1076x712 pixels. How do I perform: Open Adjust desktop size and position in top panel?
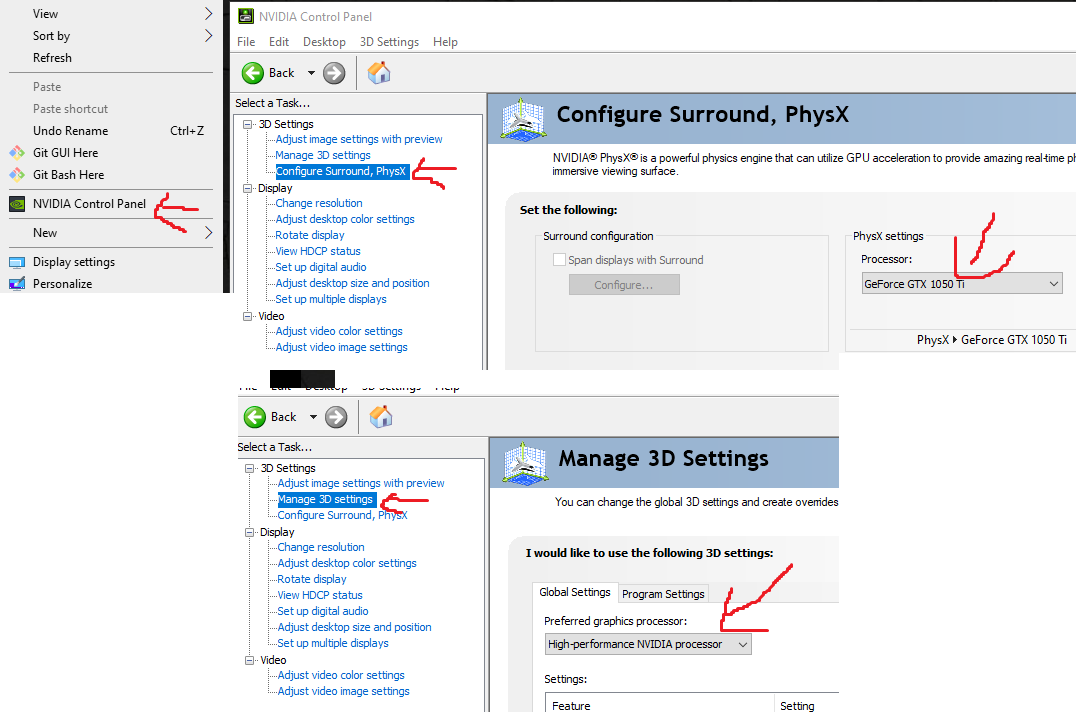(352, 283)
